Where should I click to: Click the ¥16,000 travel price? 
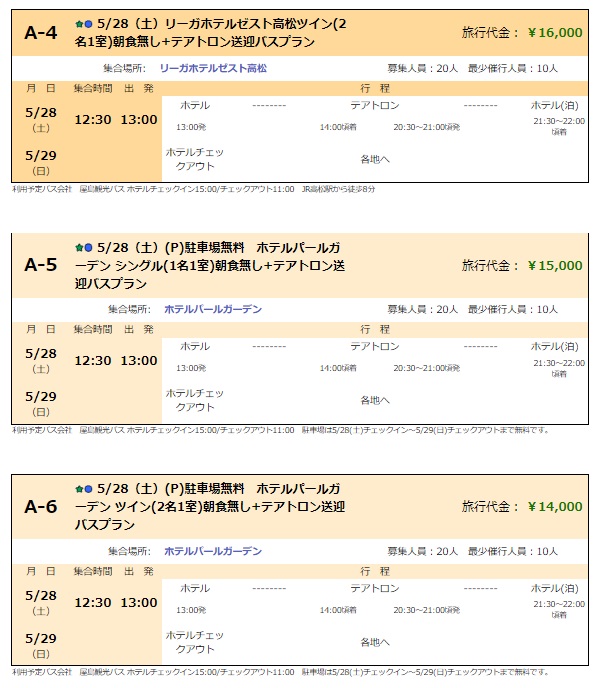point(555,32)
